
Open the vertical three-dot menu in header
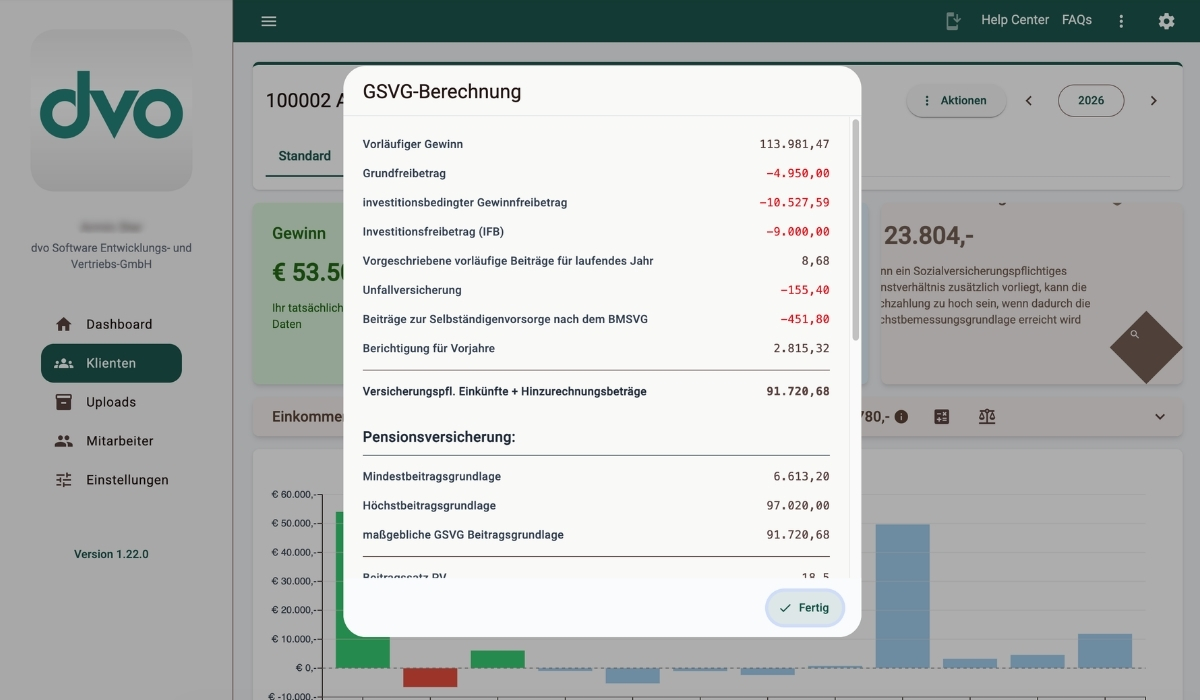(1121, 21)
